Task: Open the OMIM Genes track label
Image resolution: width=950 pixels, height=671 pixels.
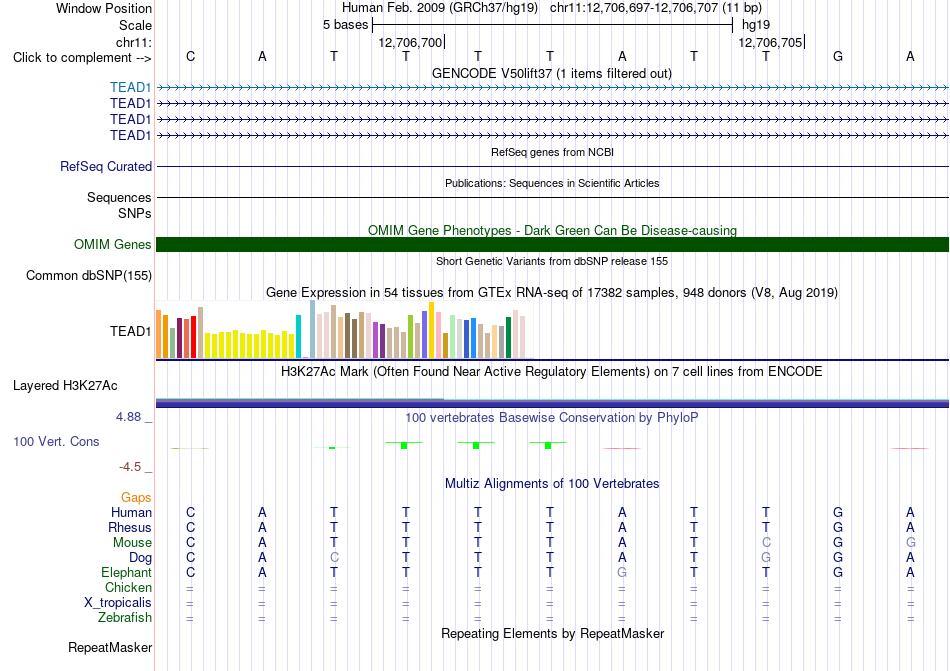Action: coord(112,244)
